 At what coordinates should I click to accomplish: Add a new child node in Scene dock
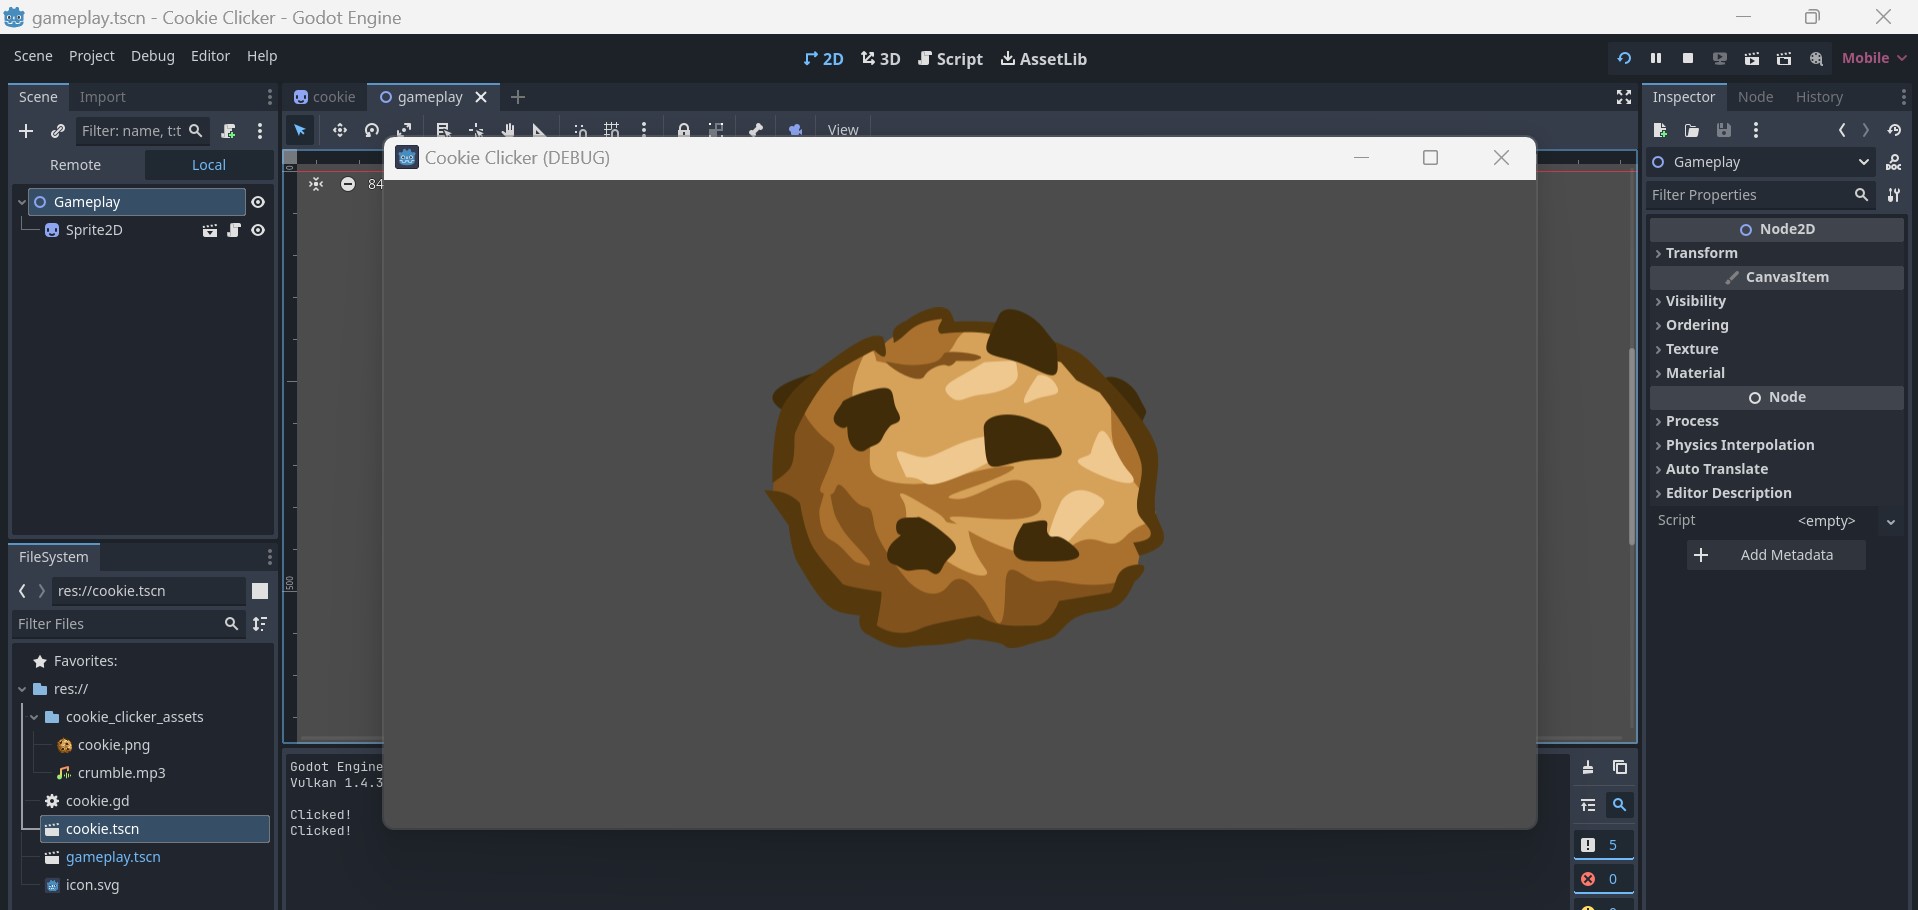tap(26, 131)
